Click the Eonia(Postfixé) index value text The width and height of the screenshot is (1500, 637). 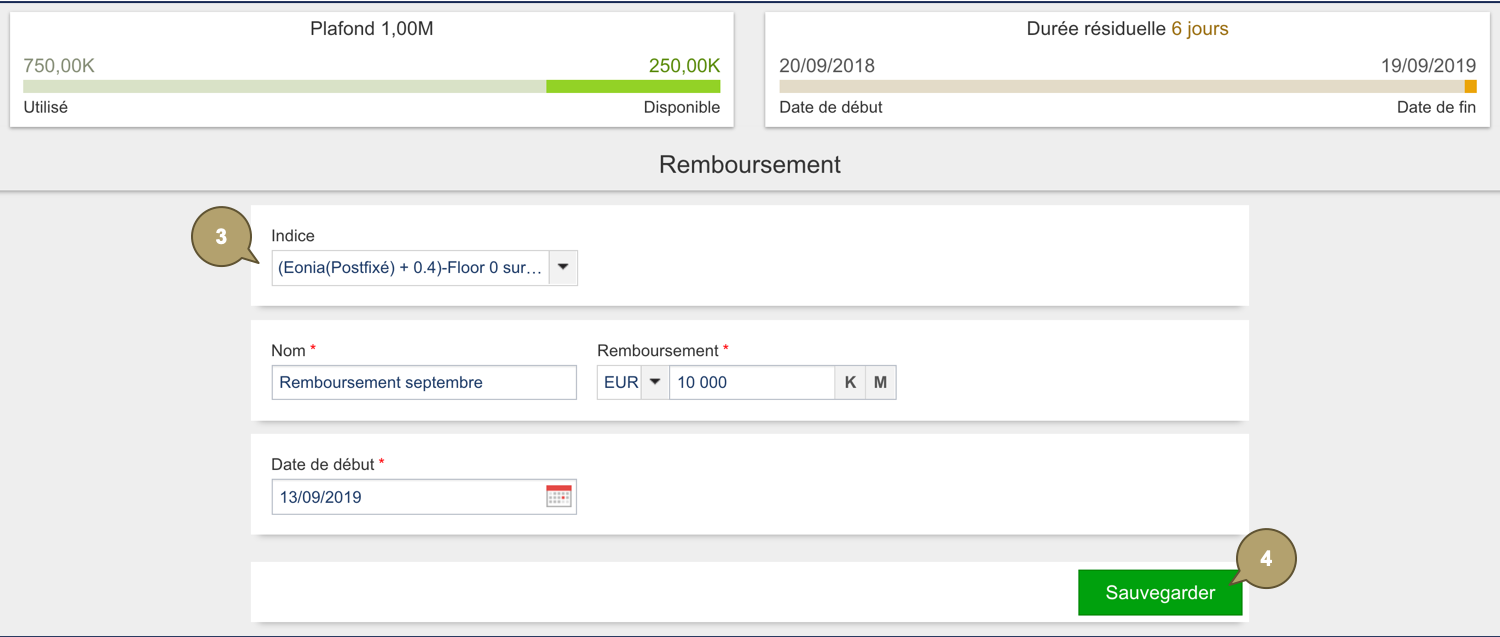[410, 268]
